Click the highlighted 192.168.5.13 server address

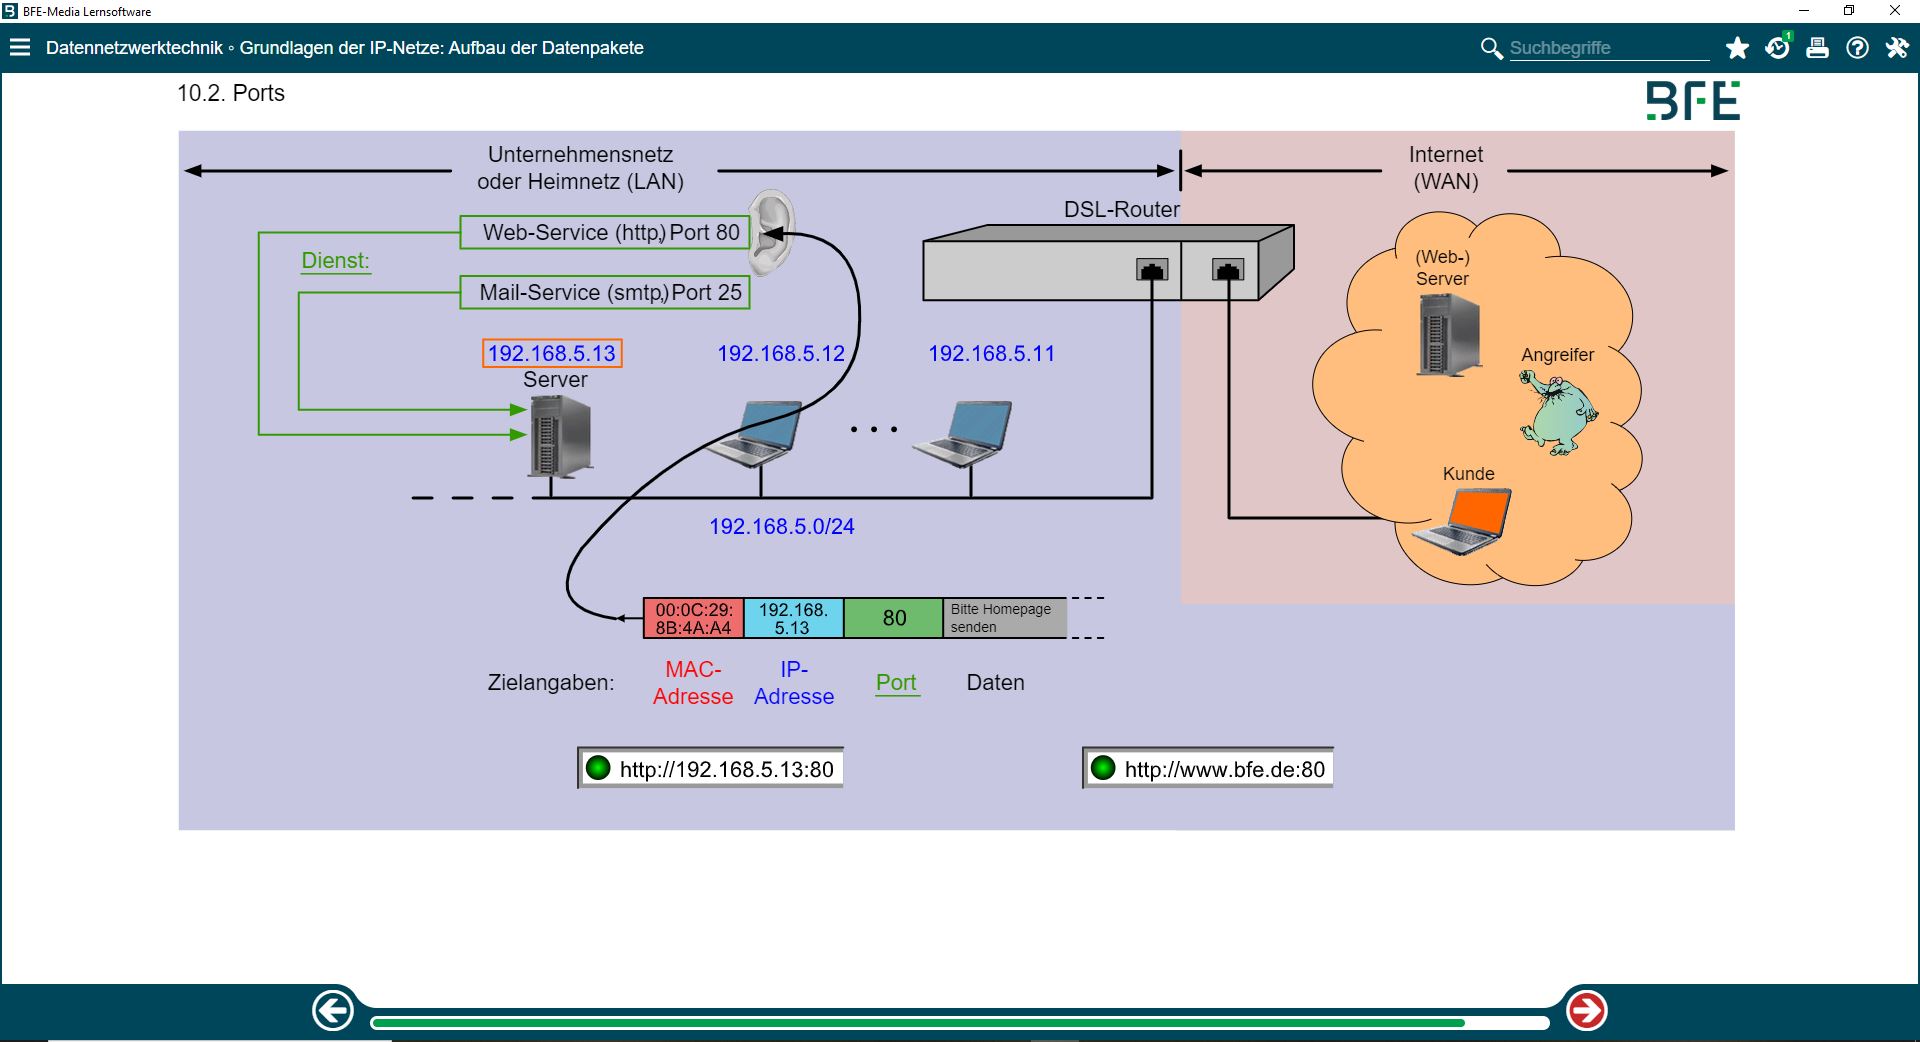click(x=552, y=353)
